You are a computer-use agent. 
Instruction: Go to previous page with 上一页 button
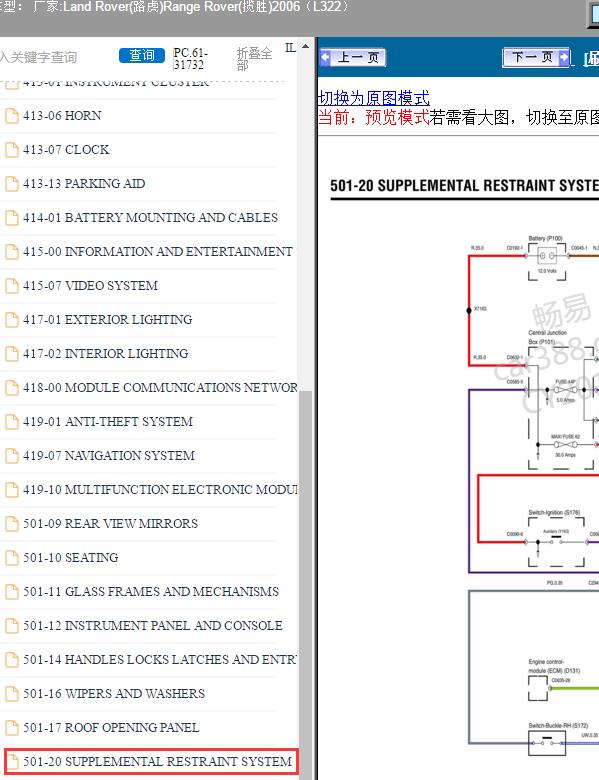(353, 58)
